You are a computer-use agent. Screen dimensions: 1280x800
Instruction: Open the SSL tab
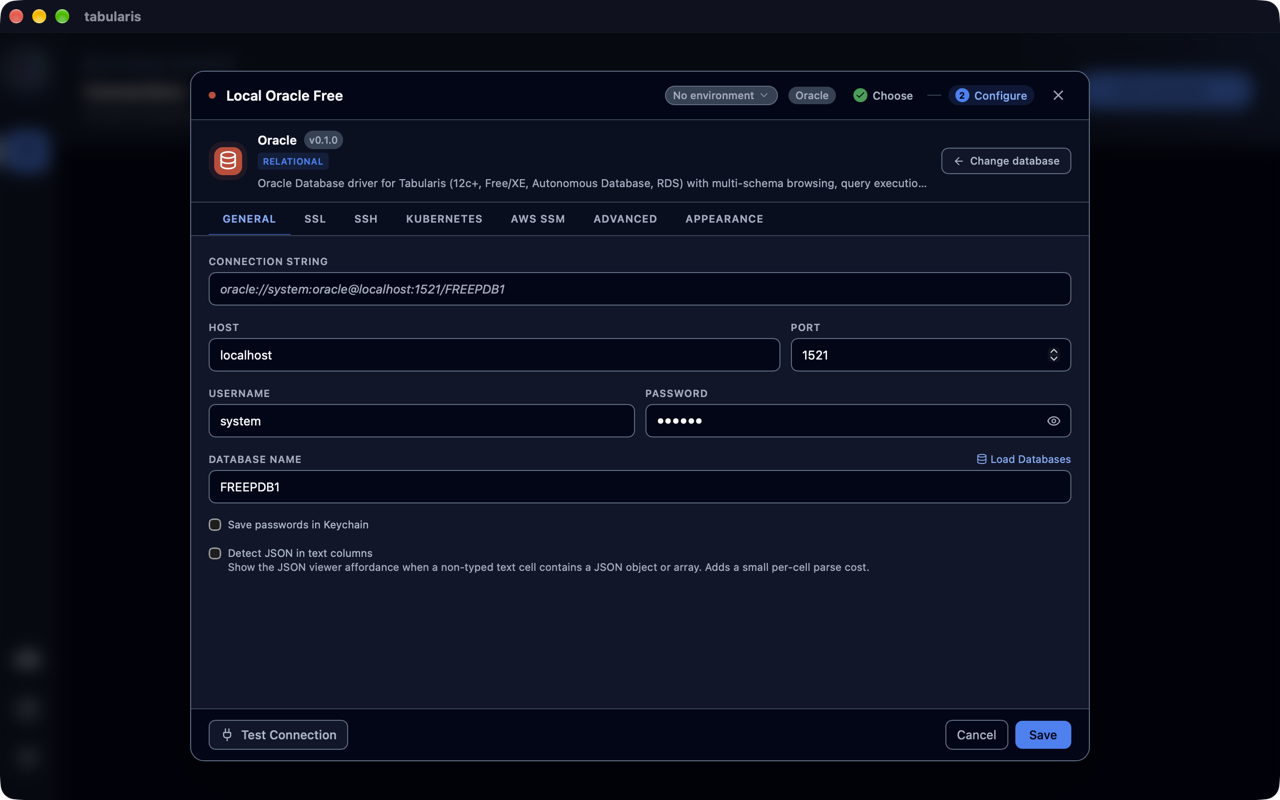click(315, 219)
